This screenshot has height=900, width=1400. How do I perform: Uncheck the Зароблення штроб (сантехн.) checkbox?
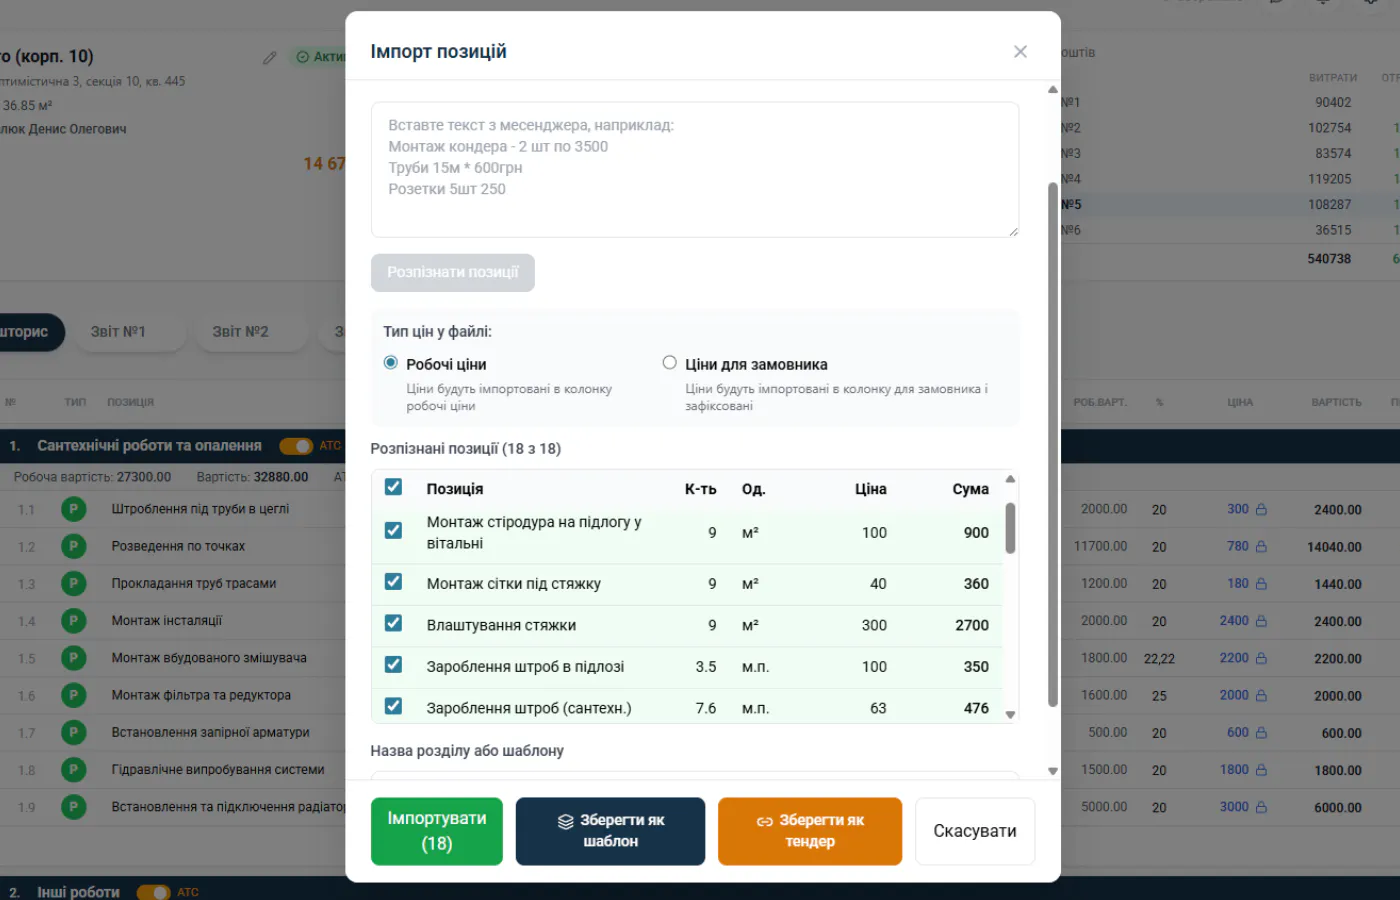pyautogui.click(x=394, y=706)
